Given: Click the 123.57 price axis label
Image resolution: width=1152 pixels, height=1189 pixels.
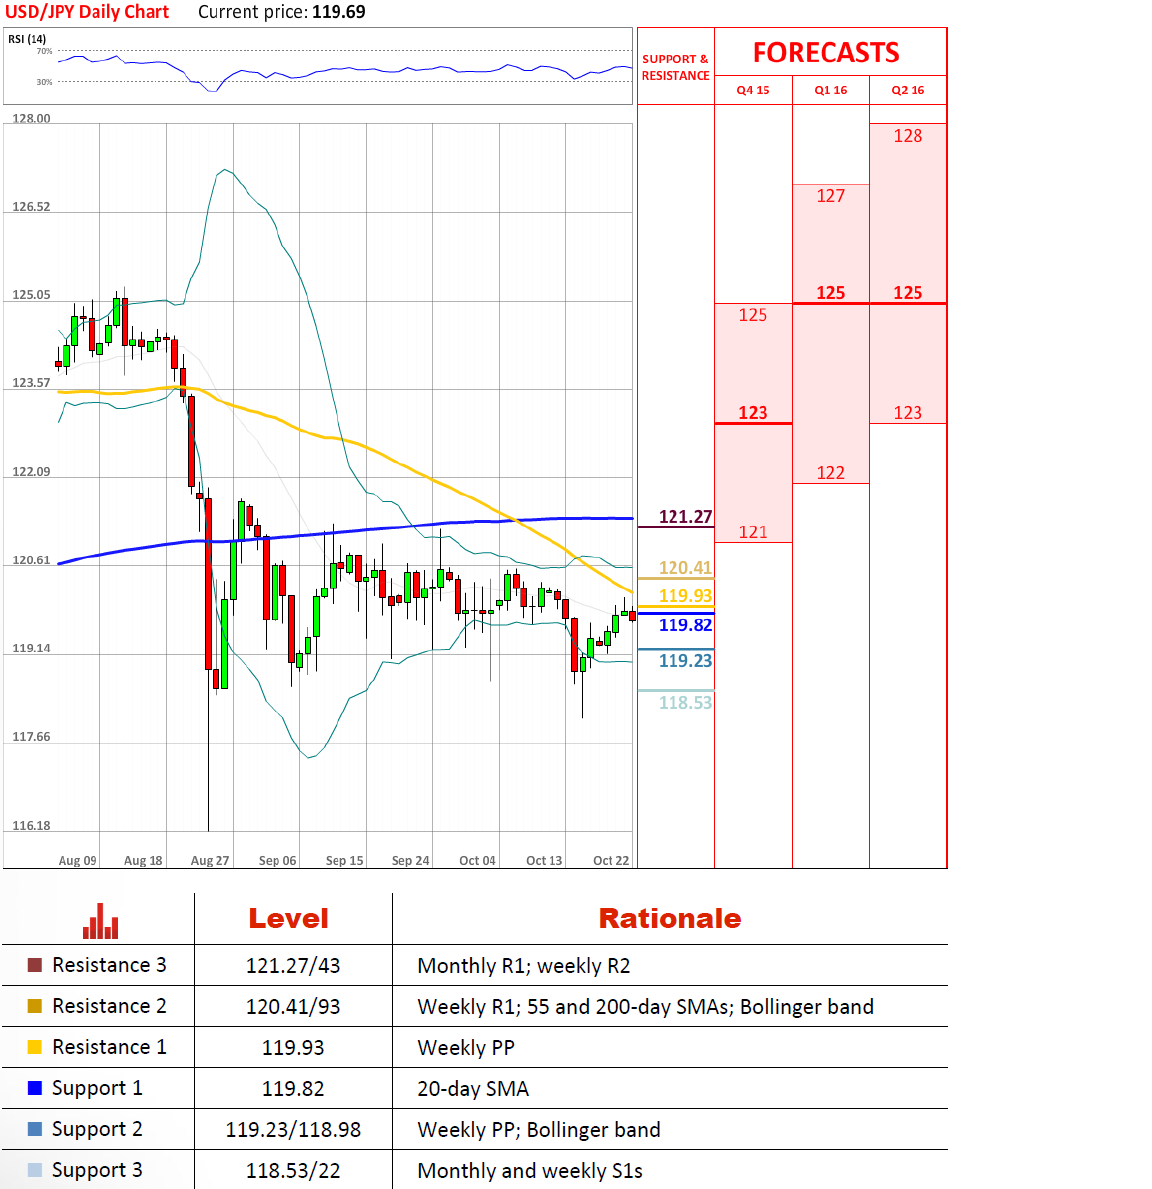Looking at the screenshot, I should [31, 382].
